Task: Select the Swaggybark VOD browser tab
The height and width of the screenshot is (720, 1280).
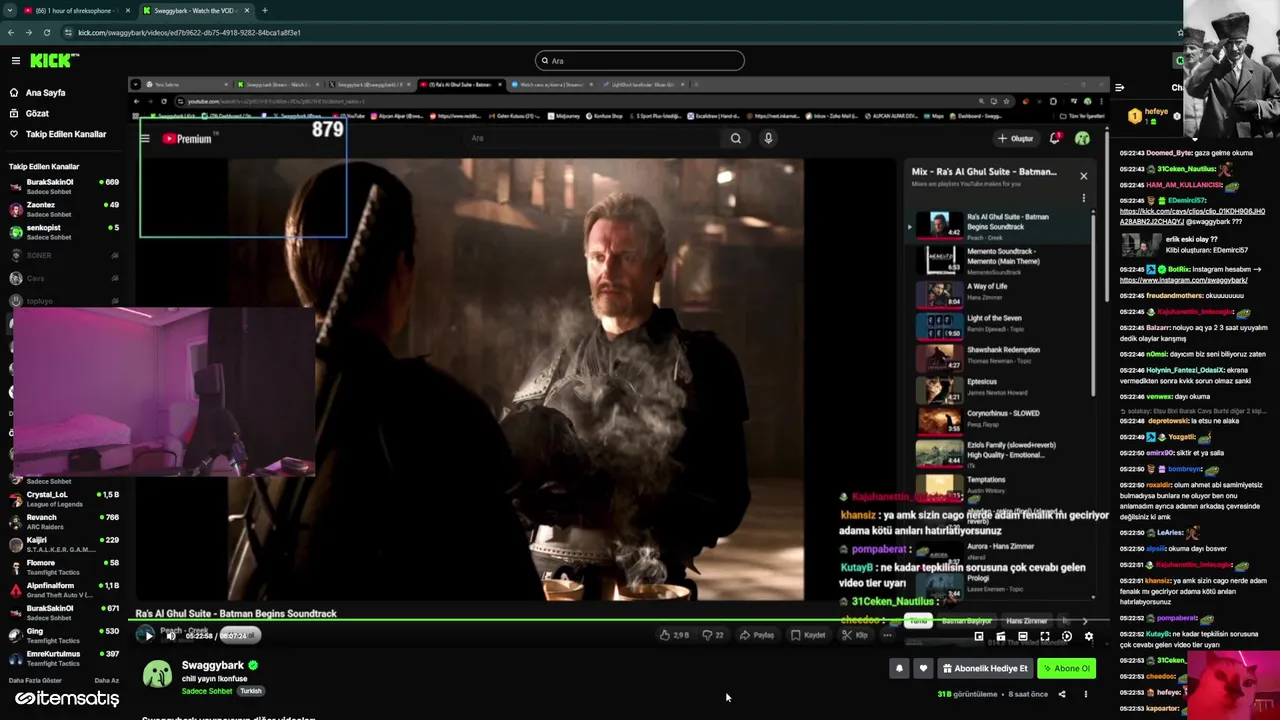Action: (196, 10)
